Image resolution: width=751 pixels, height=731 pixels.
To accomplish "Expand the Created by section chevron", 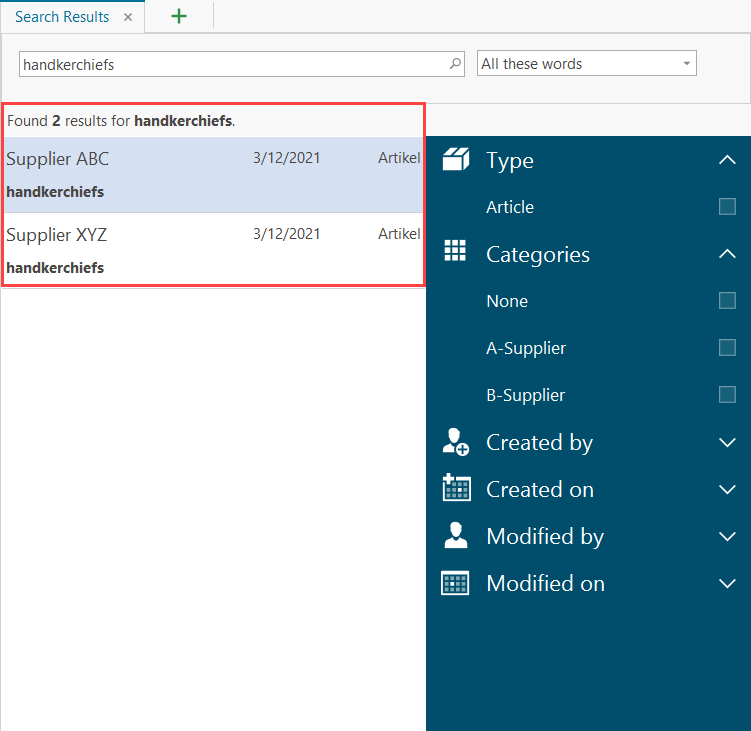I will tap(727, 442).
